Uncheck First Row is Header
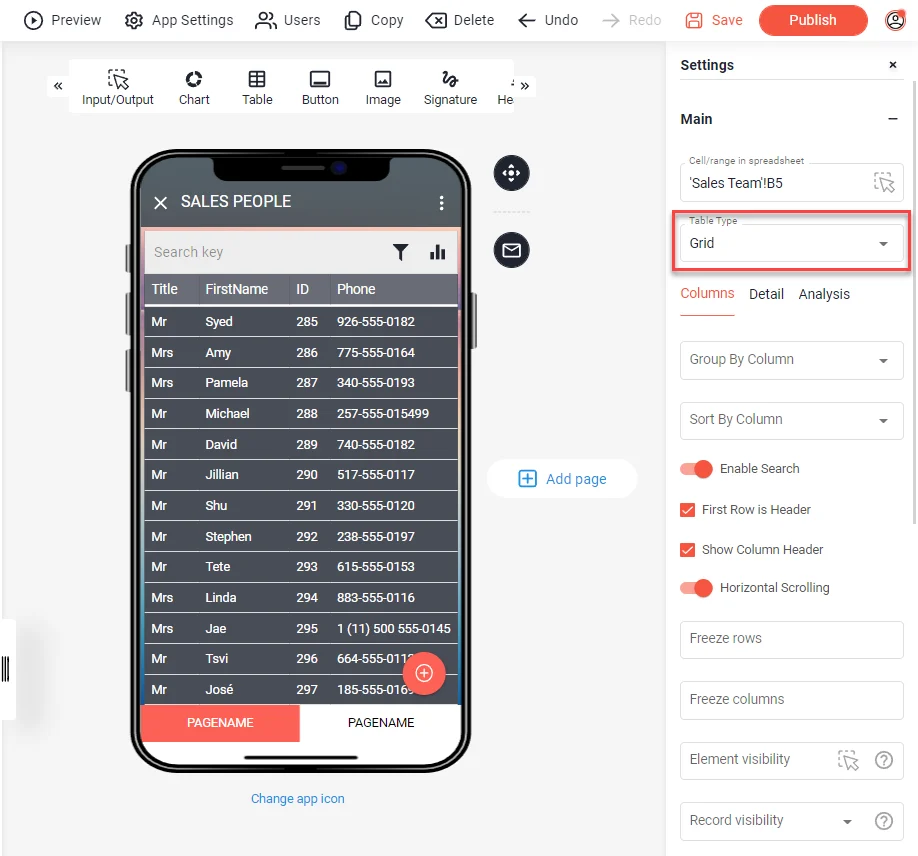The width and height of the screenshot is (918, 856). click(687, 510)
